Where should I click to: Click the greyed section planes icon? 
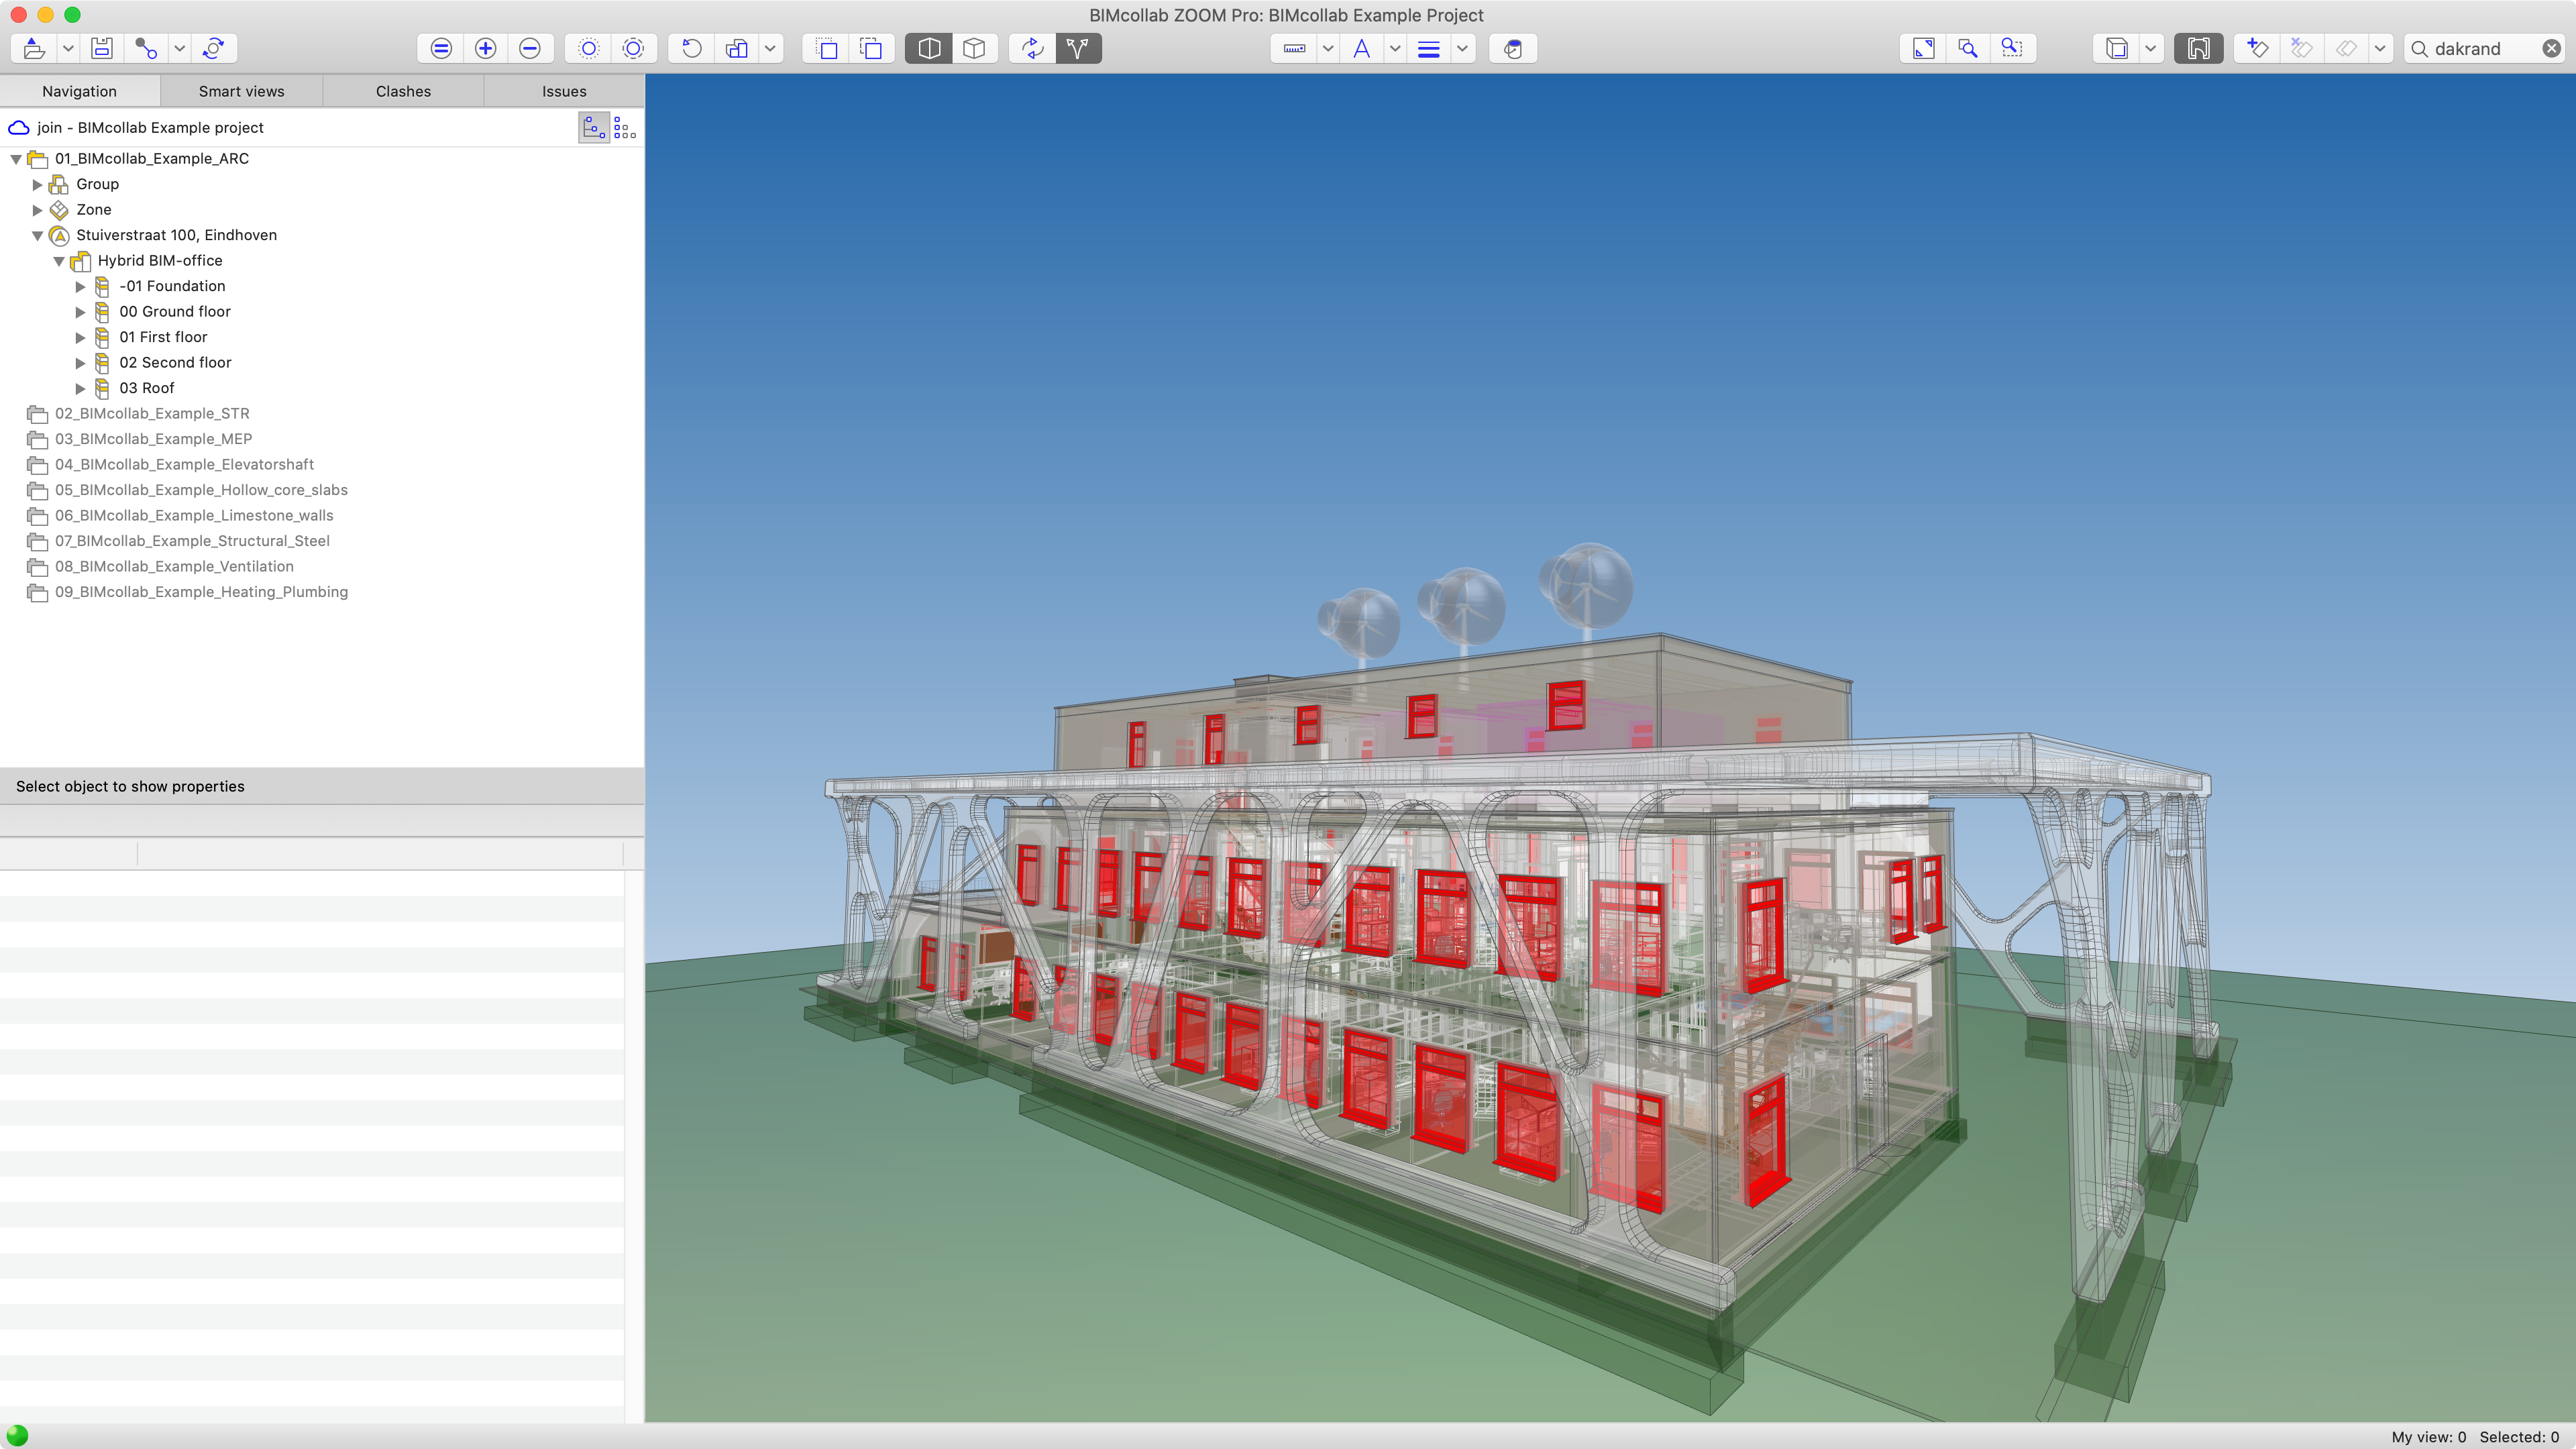coord(2346,48)
